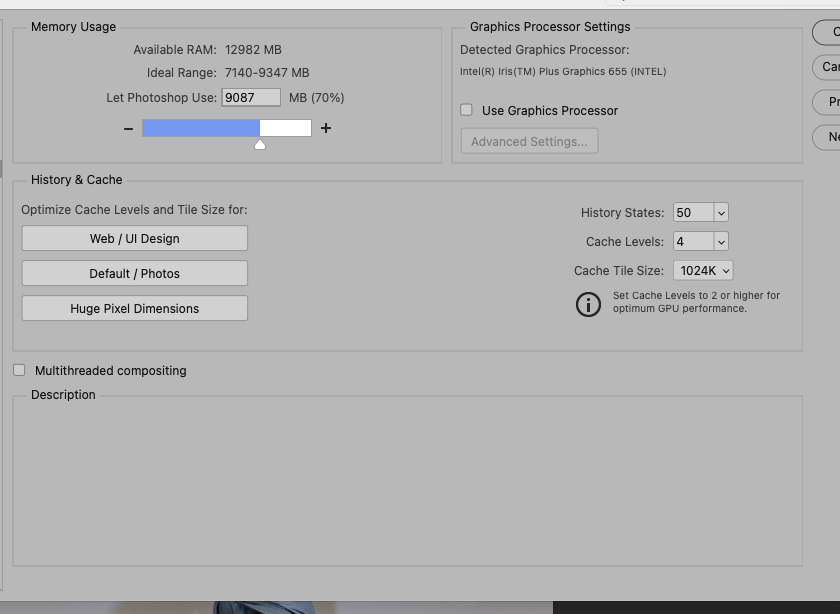Click the partially visible document thumbnail below dialog
The image size is (840, 614).
[270, 607]
